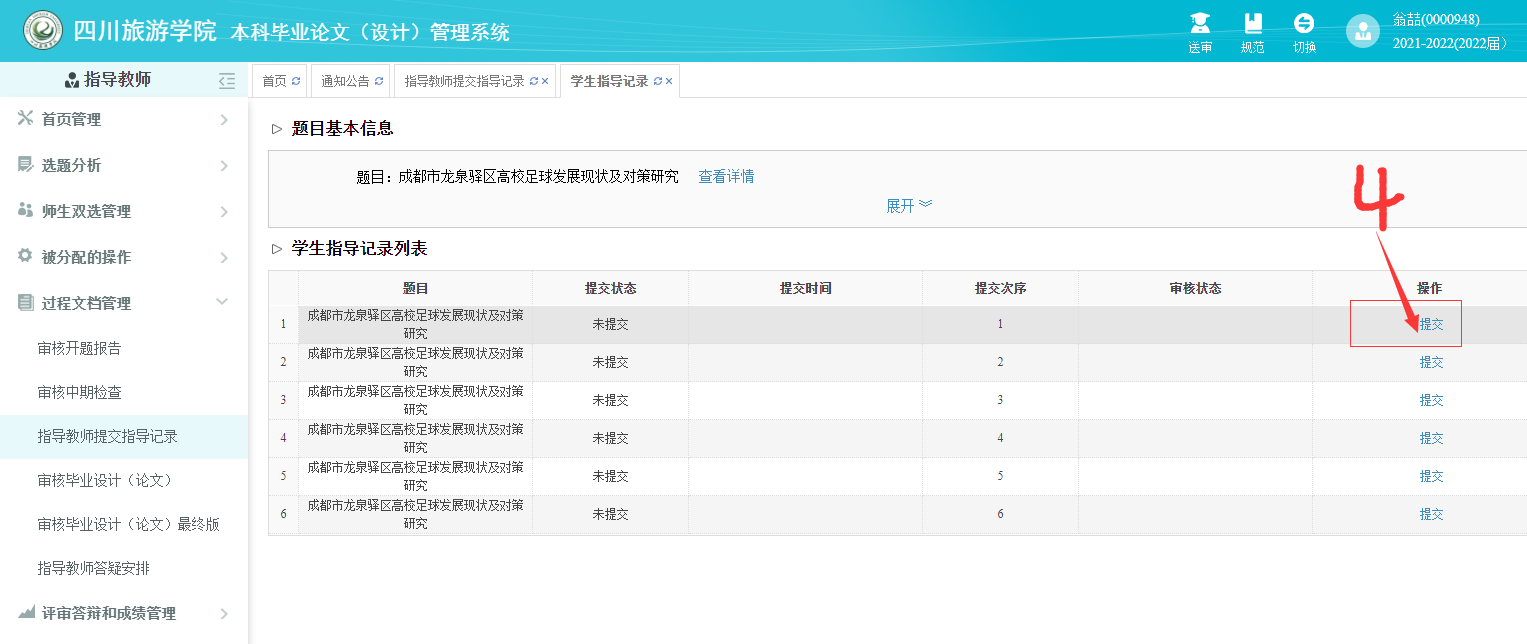1527x644 pixels.
Task: Click 查看详情 link beside the topic
Action: point(726,177)
